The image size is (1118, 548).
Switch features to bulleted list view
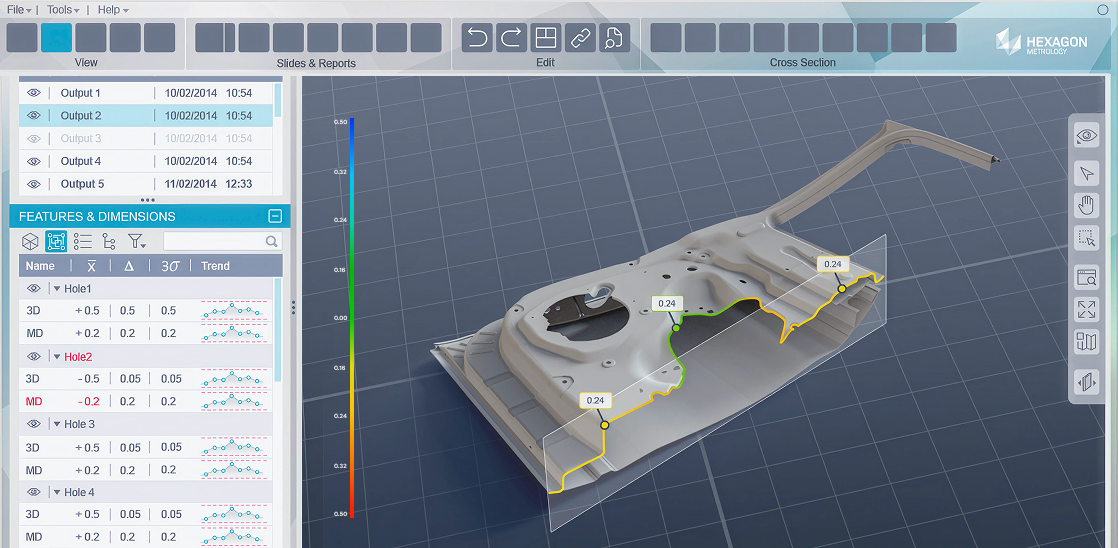83,242
